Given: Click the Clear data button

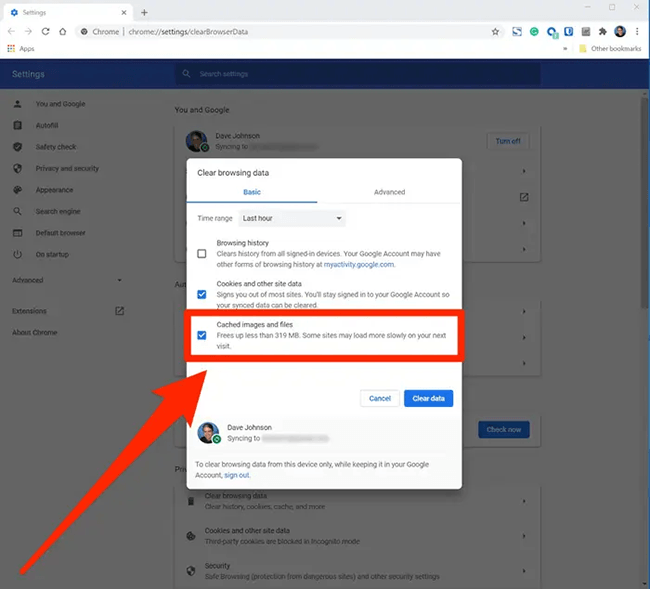Looking at the screenshot, I should coord(428,398).
